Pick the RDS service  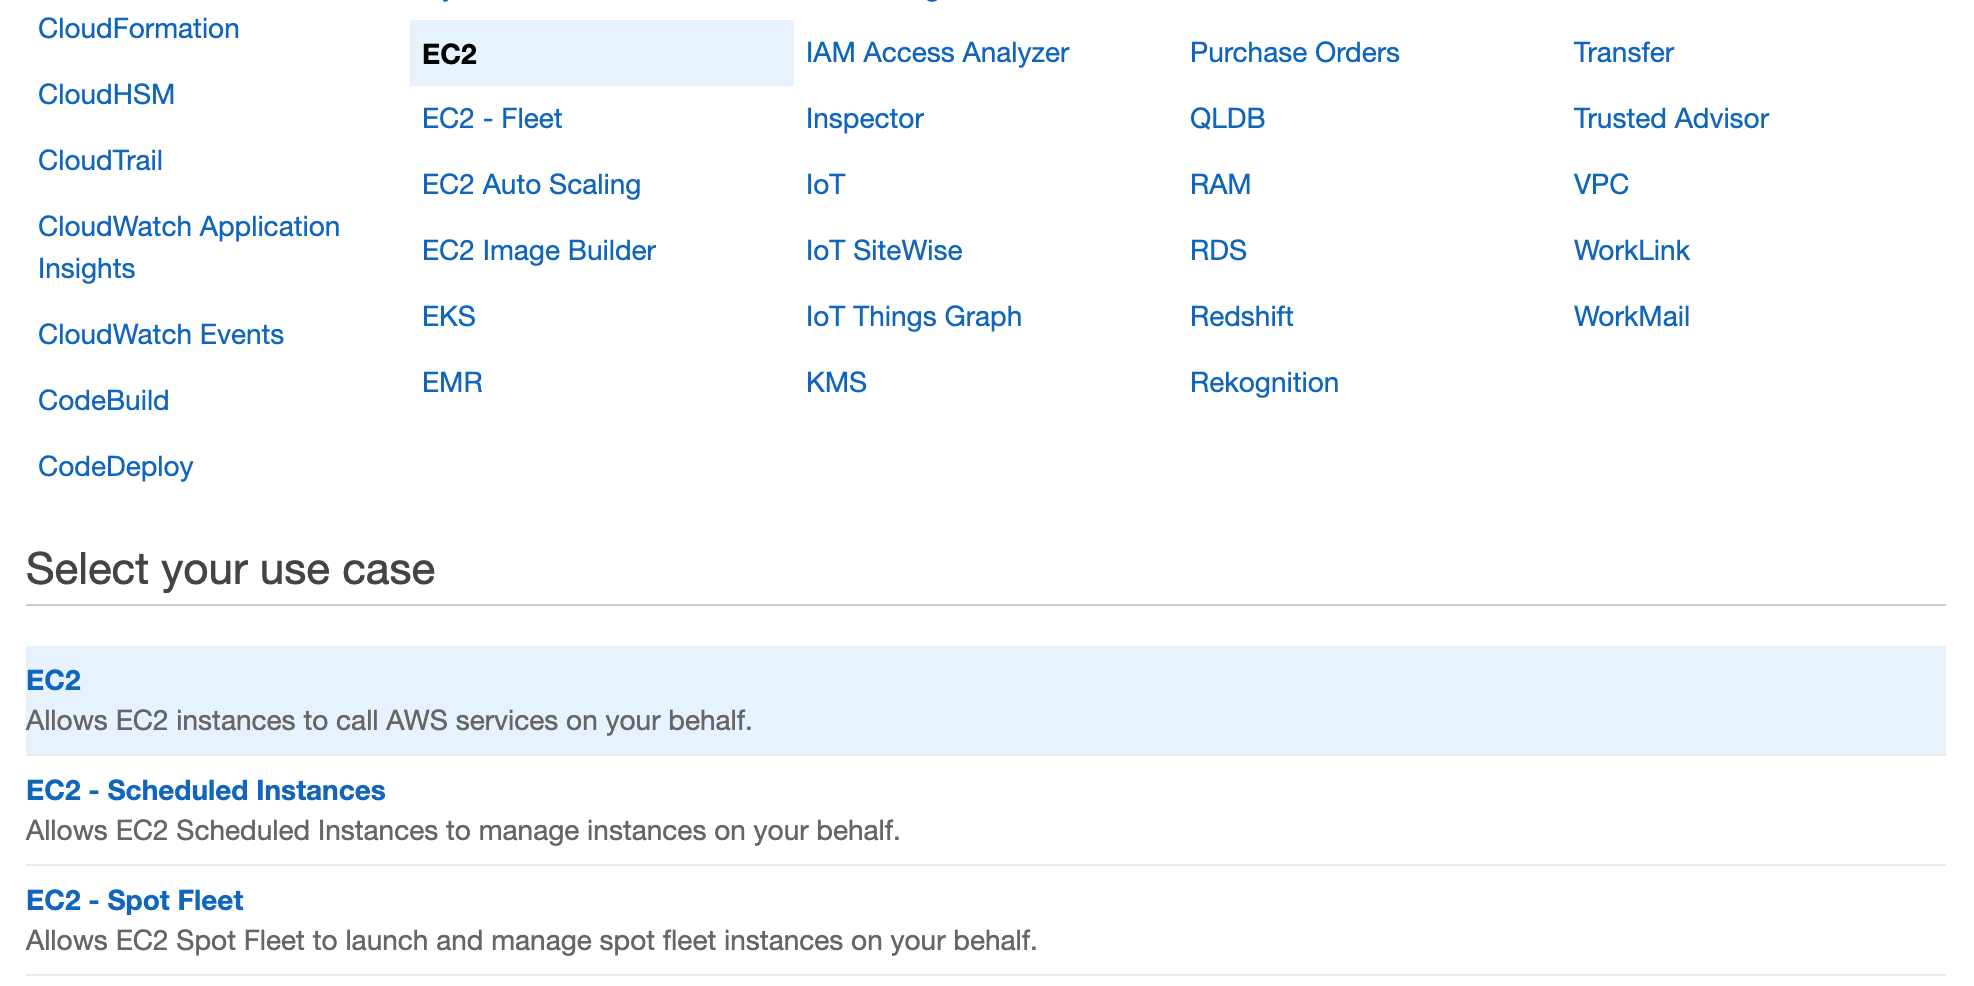coord(1218,250)
